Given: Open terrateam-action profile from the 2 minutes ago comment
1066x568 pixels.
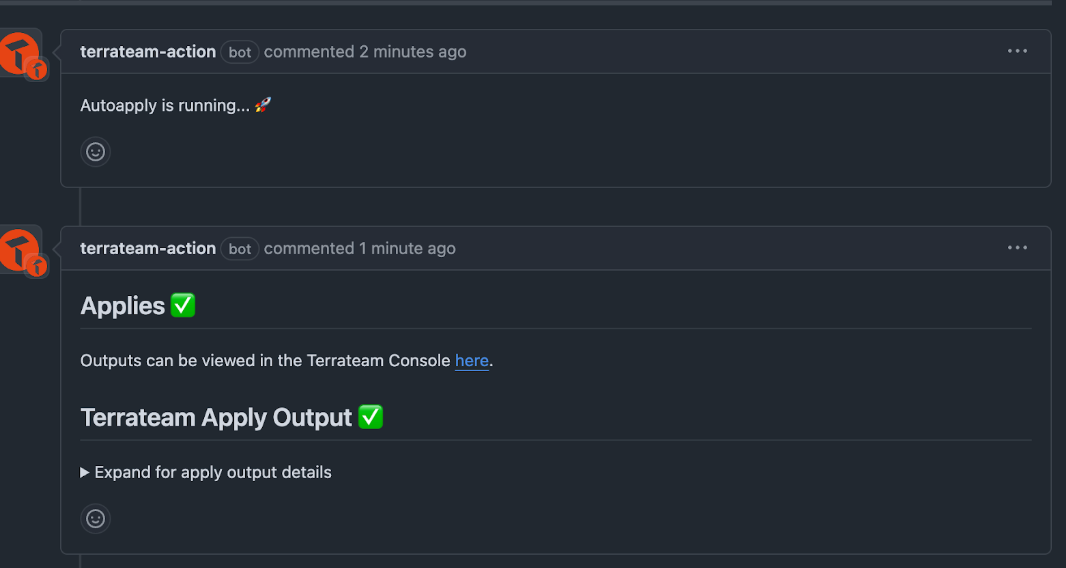Looking at the screenshot, I should click(x=148, y=52).
